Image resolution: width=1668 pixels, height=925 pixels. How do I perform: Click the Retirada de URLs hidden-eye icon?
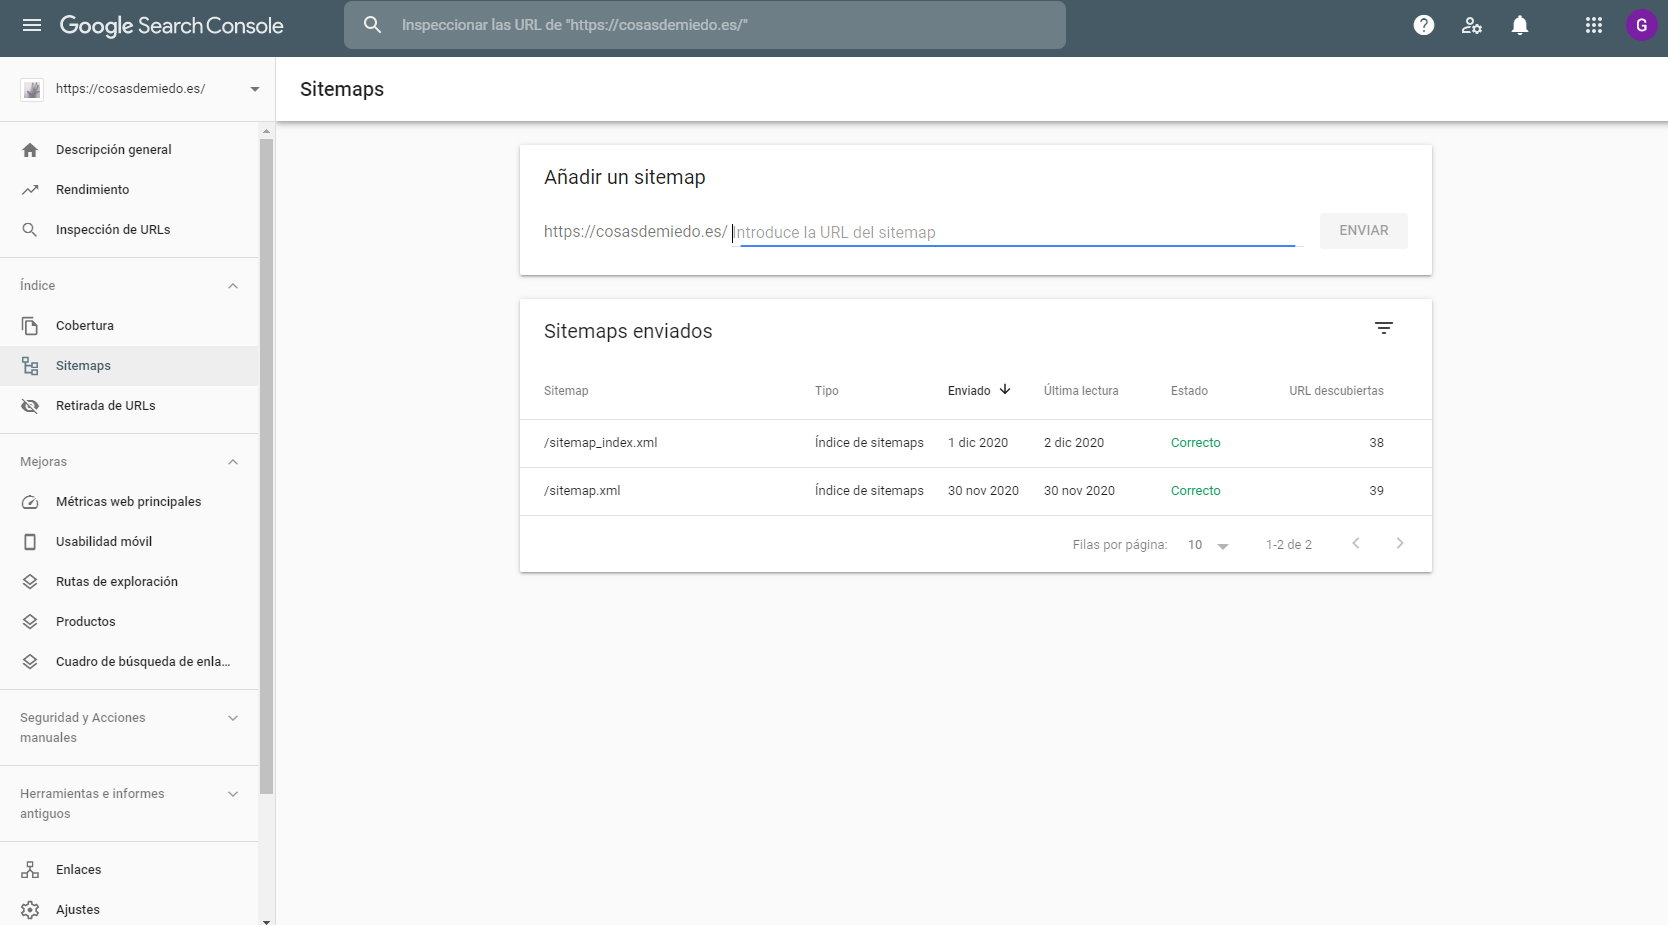[x=30, y=406]
